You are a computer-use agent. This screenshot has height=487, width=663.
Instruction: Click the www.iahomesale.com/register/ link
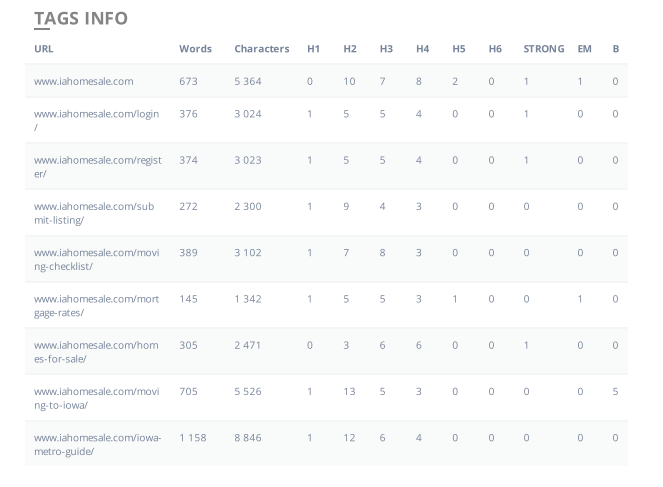point(97,160)
